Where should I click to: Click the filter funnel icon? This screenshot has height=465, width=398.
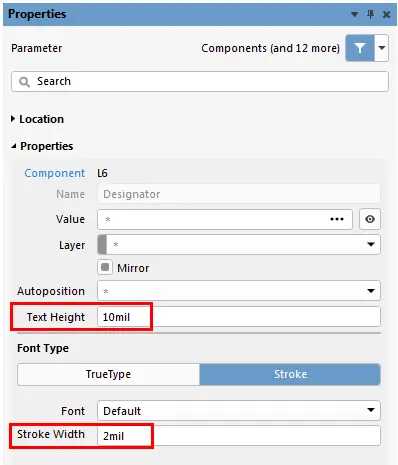tap(360, 48)
